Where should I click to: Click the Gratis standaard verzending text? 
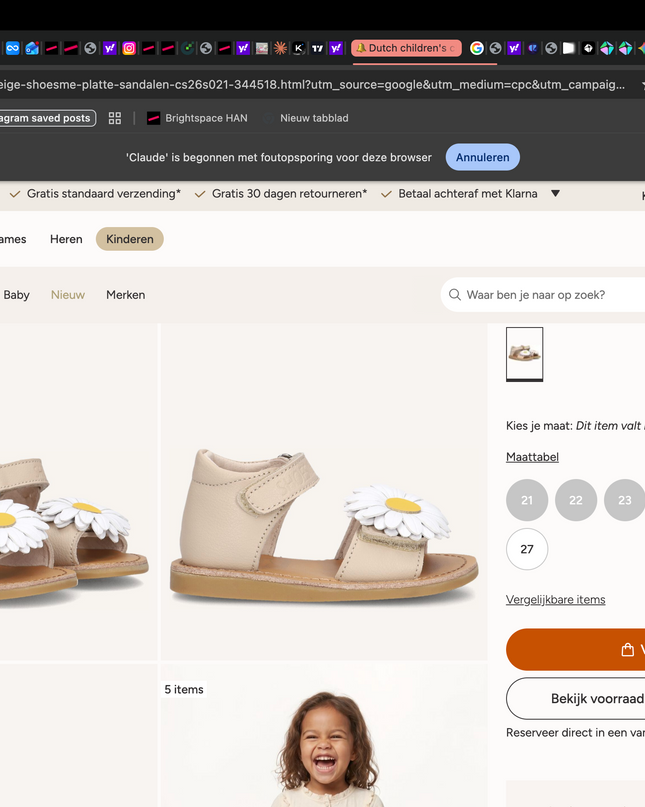click(x=103, y=194)
